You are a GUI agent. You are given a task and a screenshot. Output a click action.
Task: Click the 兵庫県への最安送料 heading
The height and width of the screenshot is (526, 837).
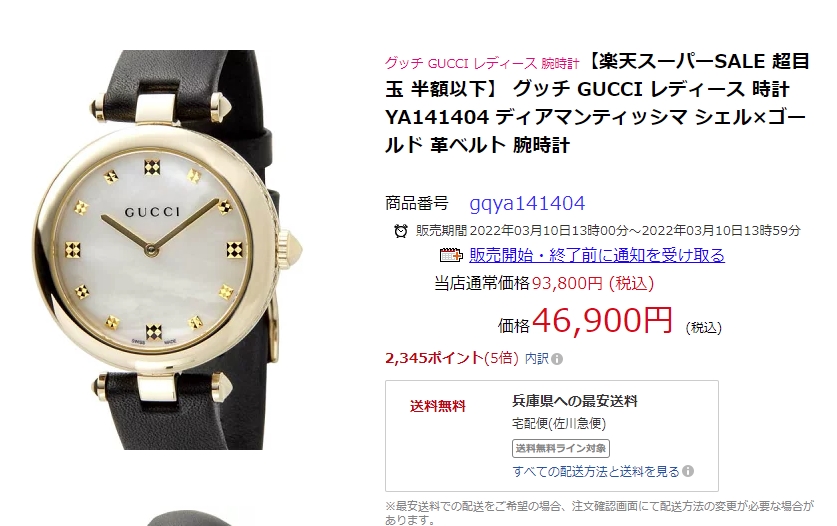[x=574, y=401]
